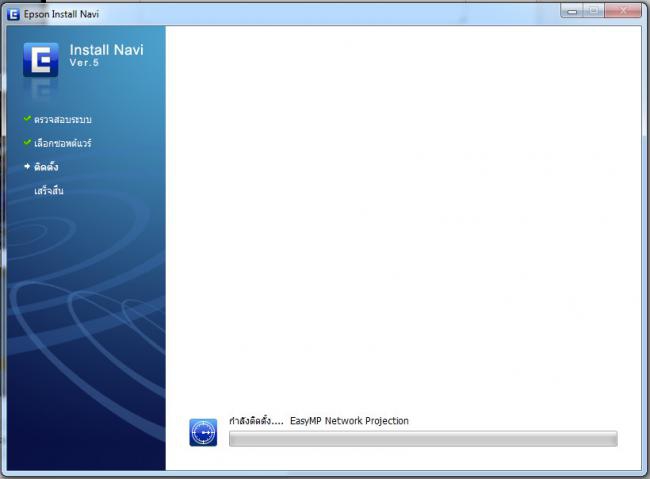Select the ตรวจสอบระบบ step
650x479 pixels.
point(63,119)
